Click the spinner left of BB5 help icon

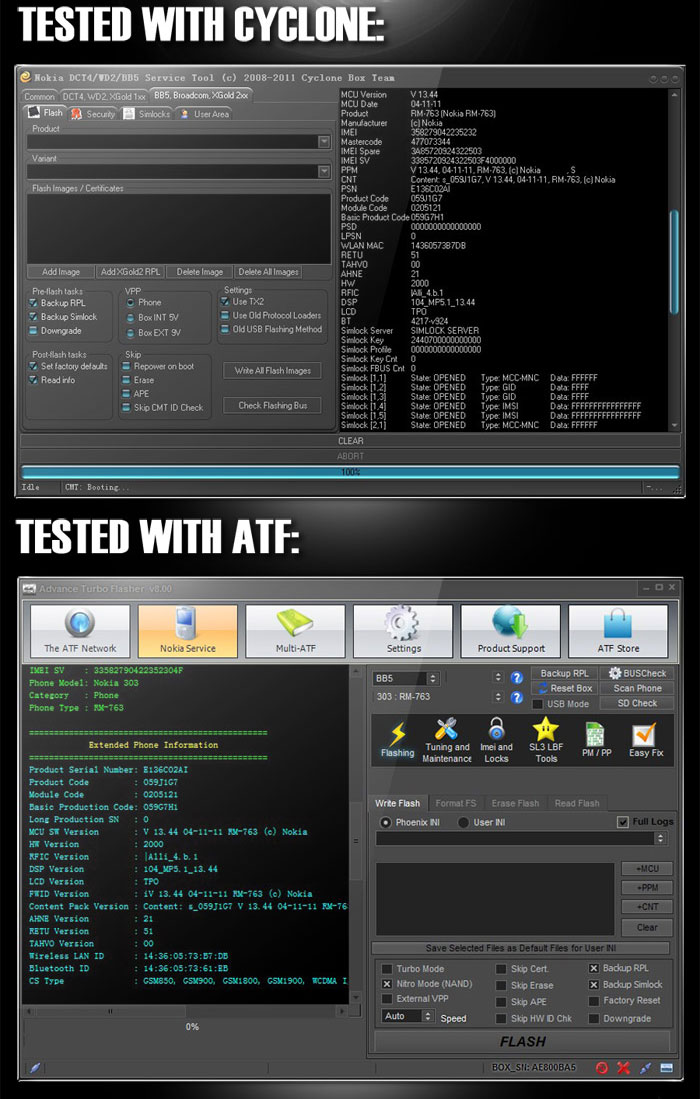coord(497,678)
